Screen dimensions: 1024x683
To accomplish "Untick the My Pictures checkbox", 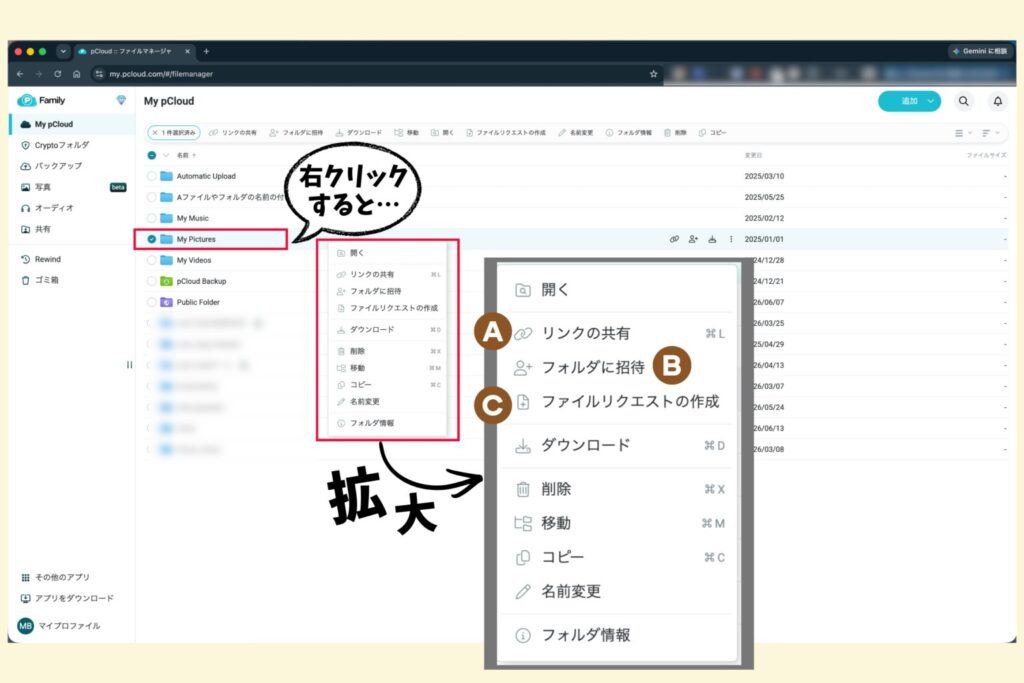I will pyautogui.click(x=152, y=239).
